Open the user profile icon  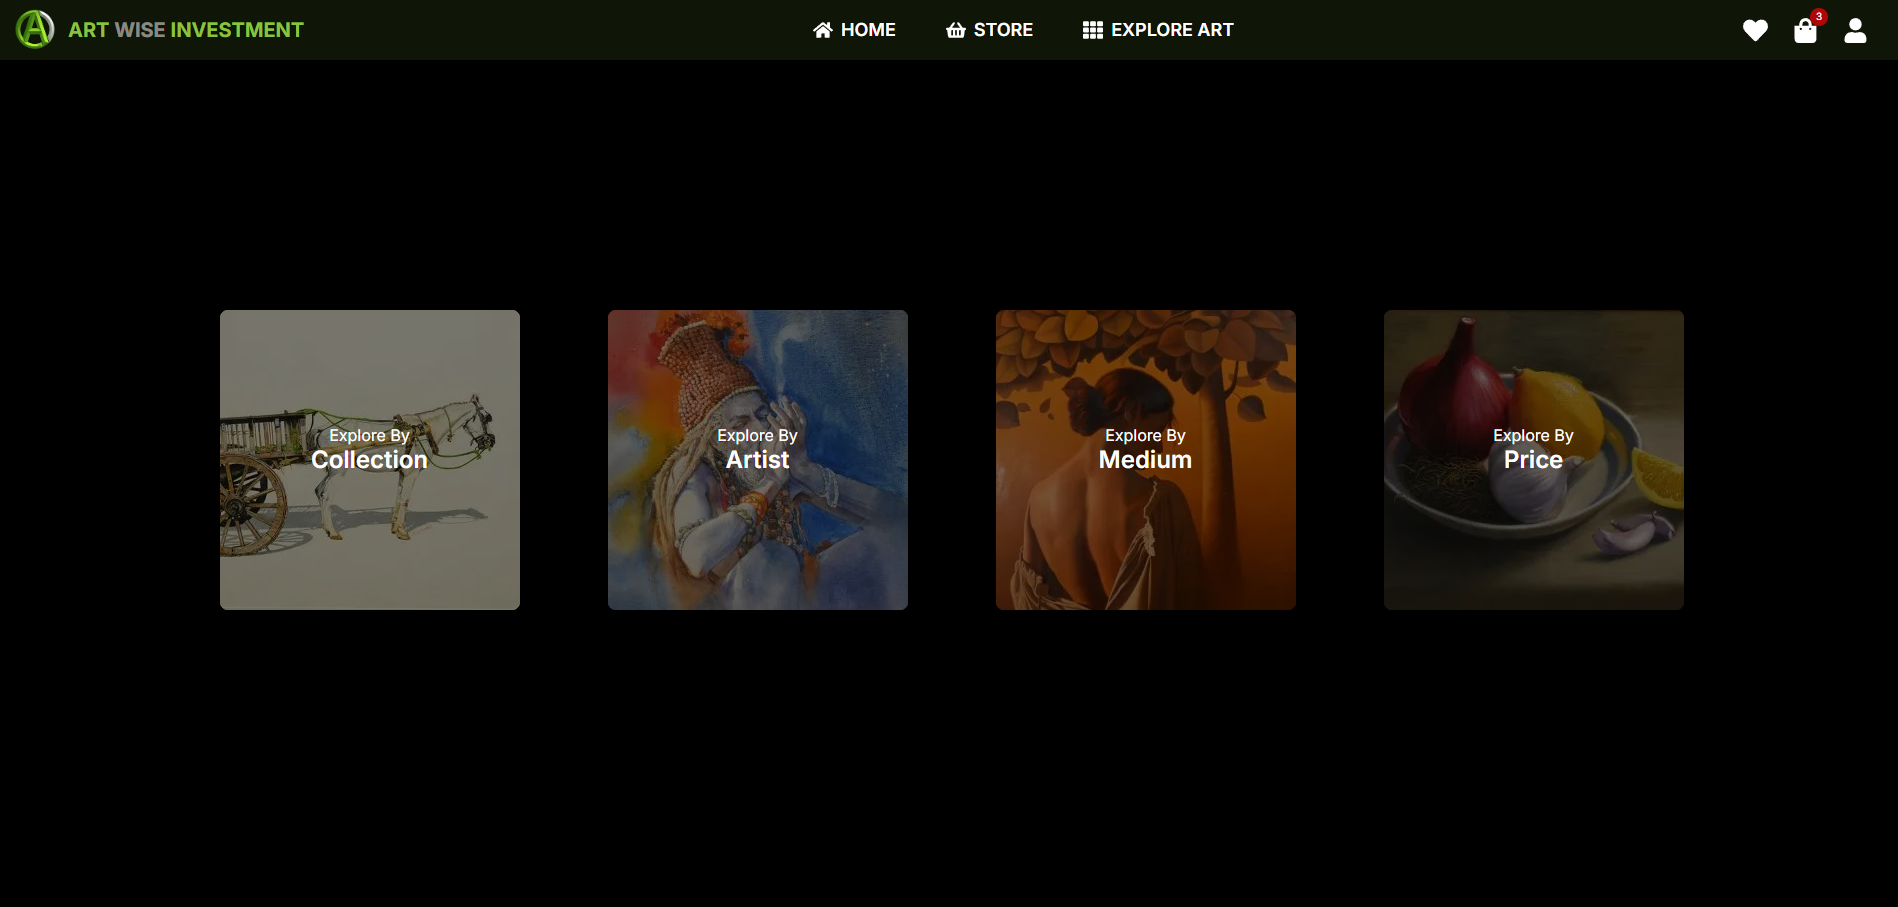click(x=1855, y=30)
